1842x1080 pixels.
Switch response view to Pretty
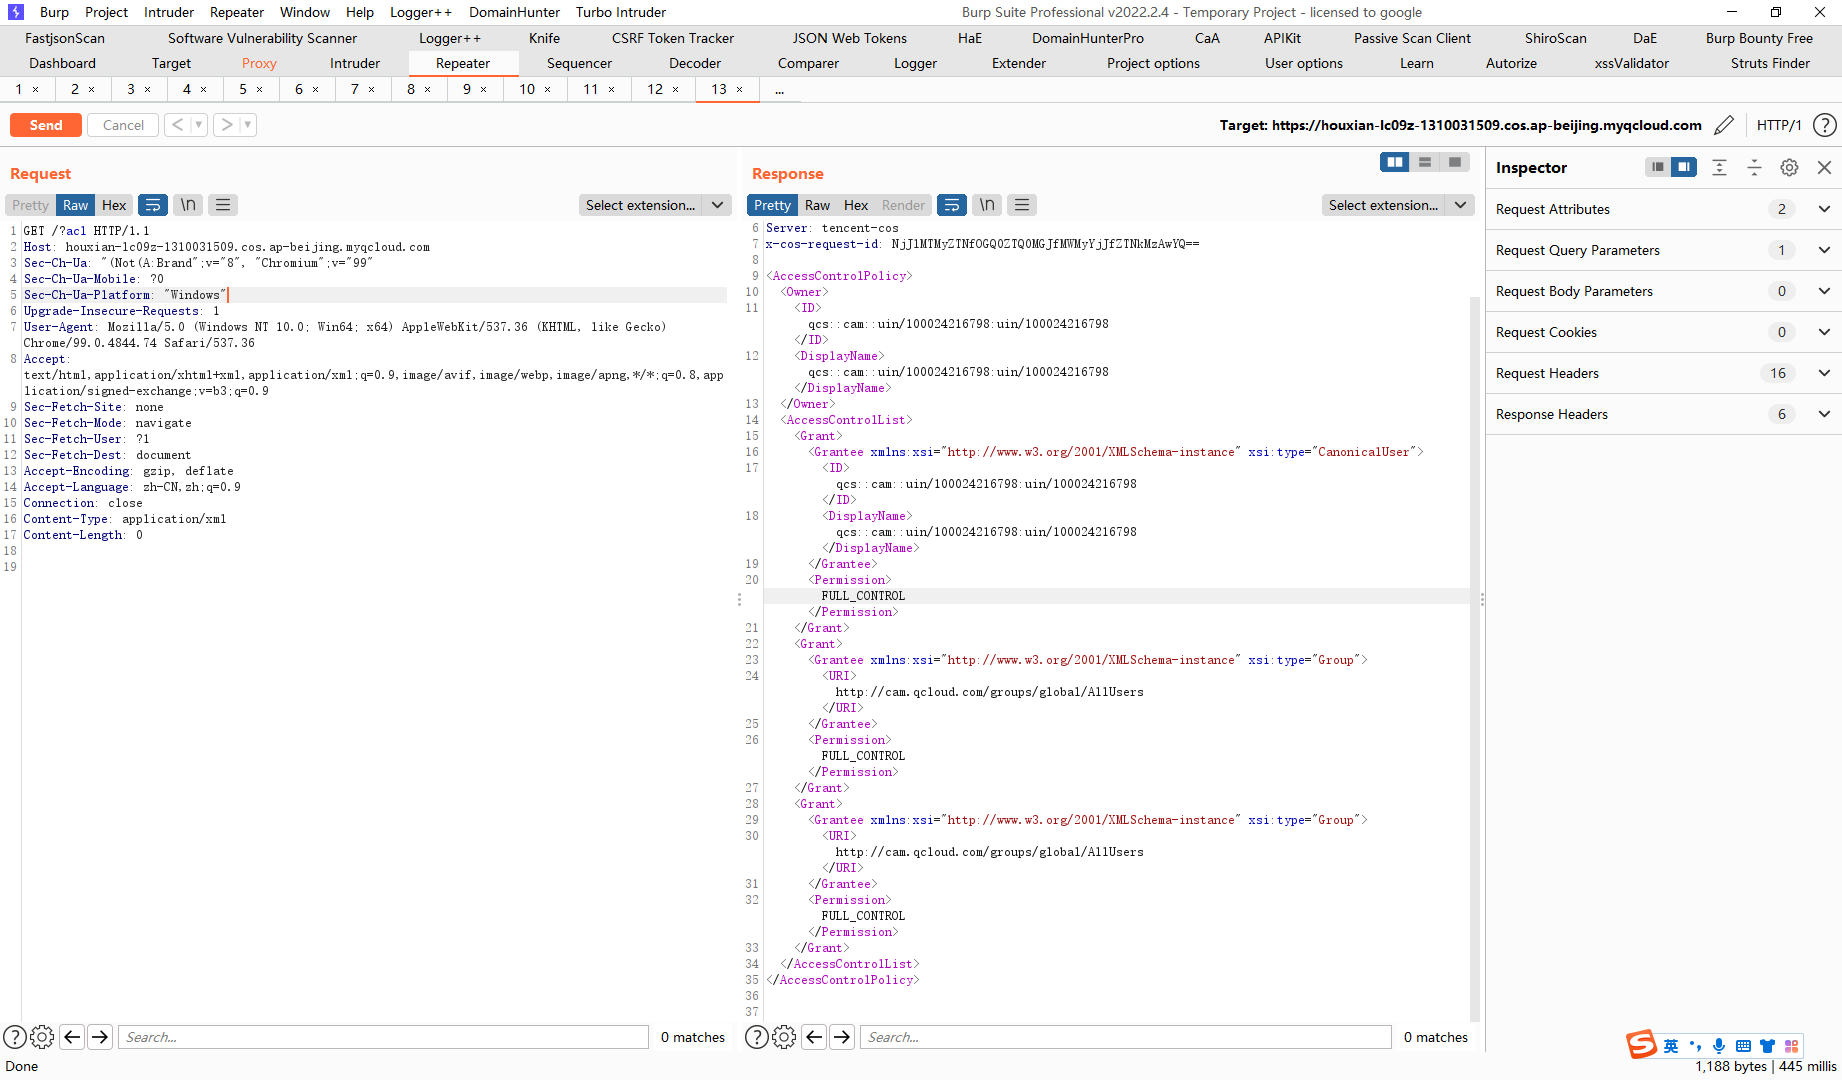772,205
